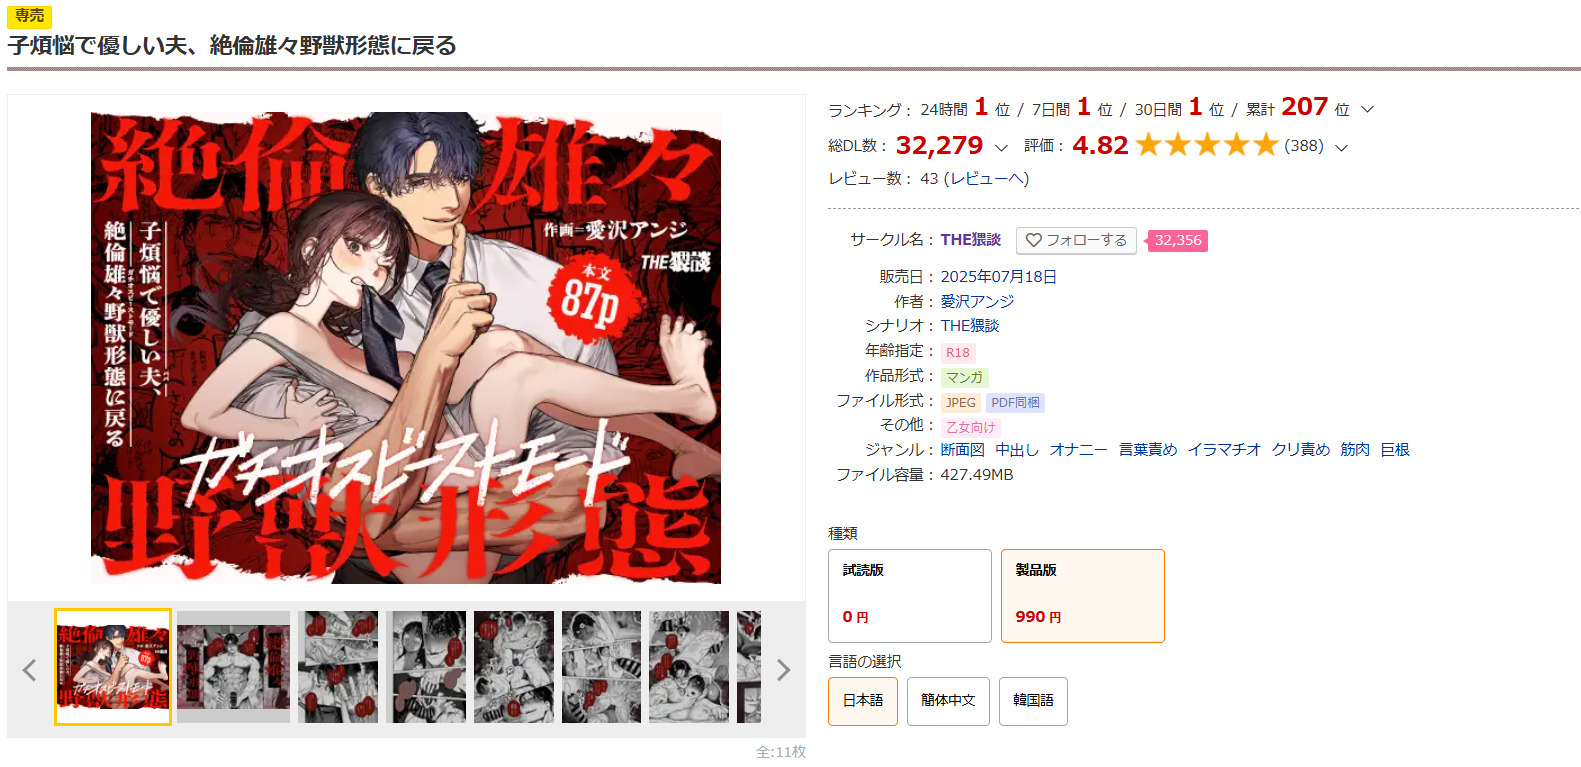
Task: Advance thumbnails with the right arrow
Action: tap(783, 670)
